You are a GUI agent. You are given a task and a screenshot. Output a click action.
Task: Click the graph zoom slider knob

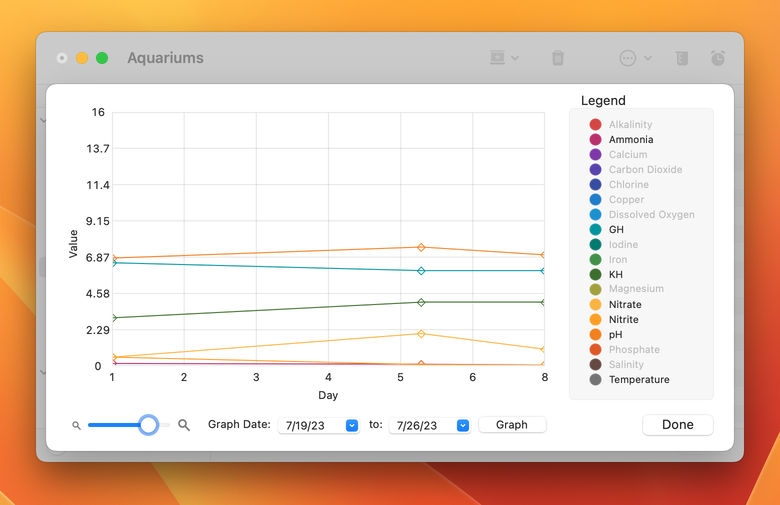tap(148, 425)
